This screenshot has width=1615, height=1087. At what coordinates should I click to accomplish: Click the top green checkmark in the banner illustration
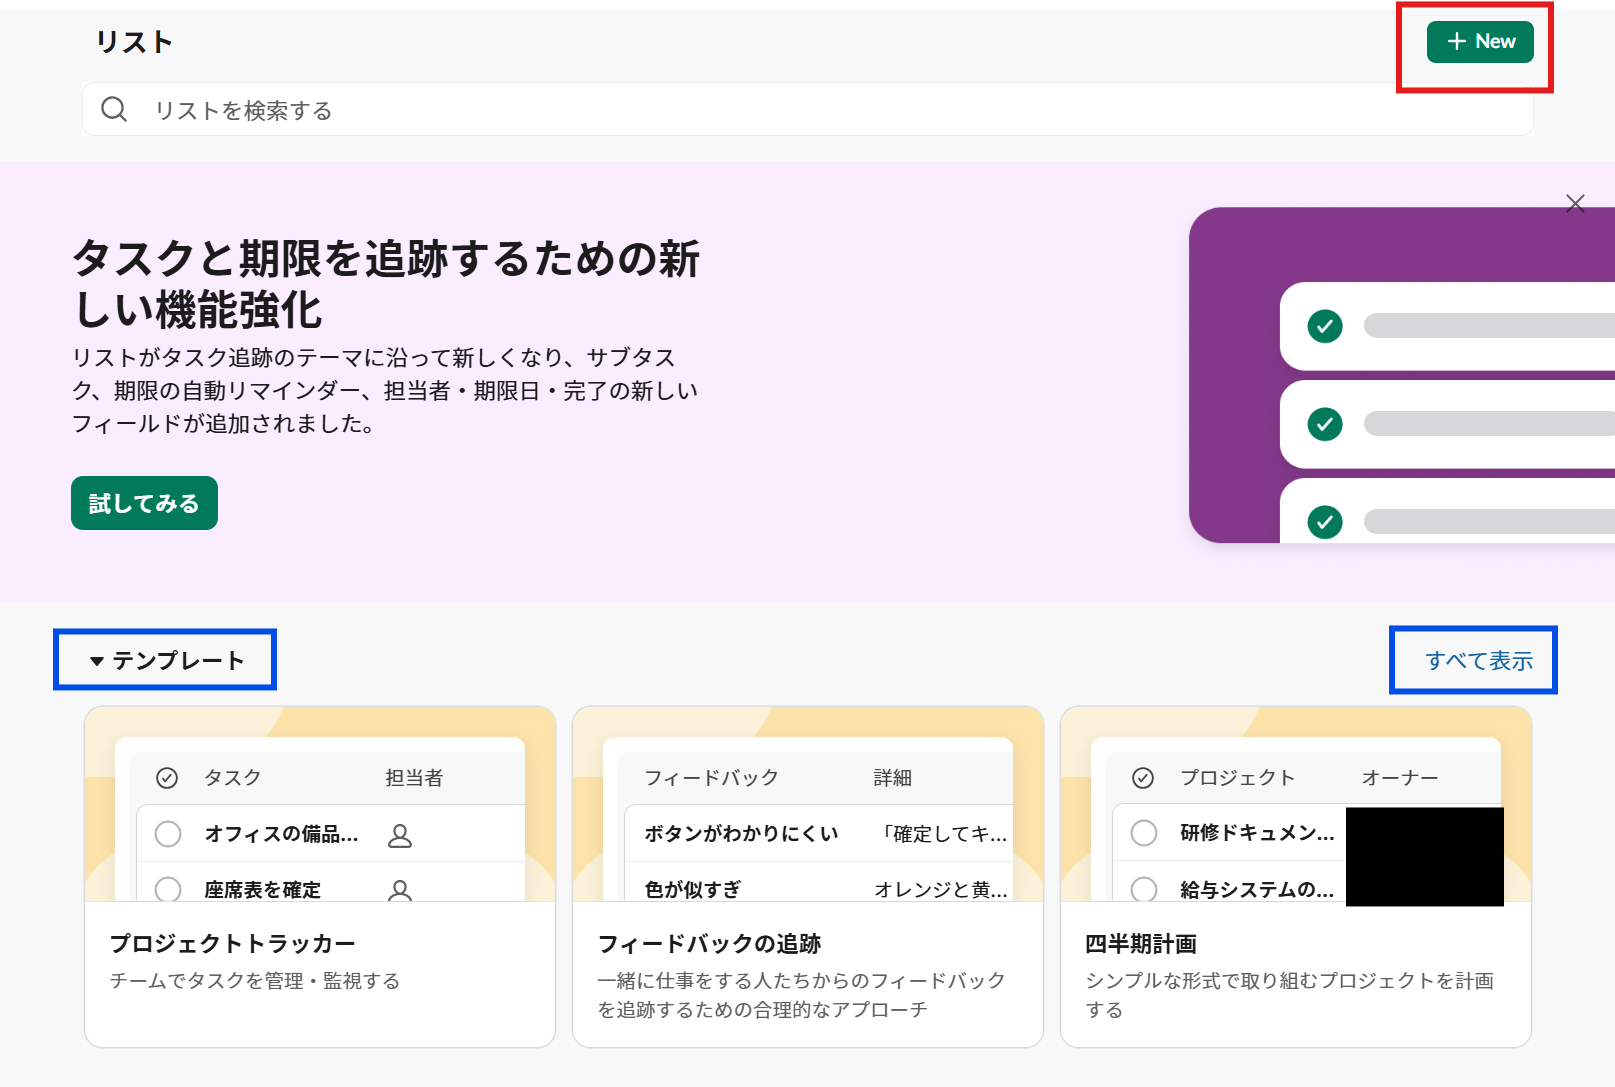1324,327
